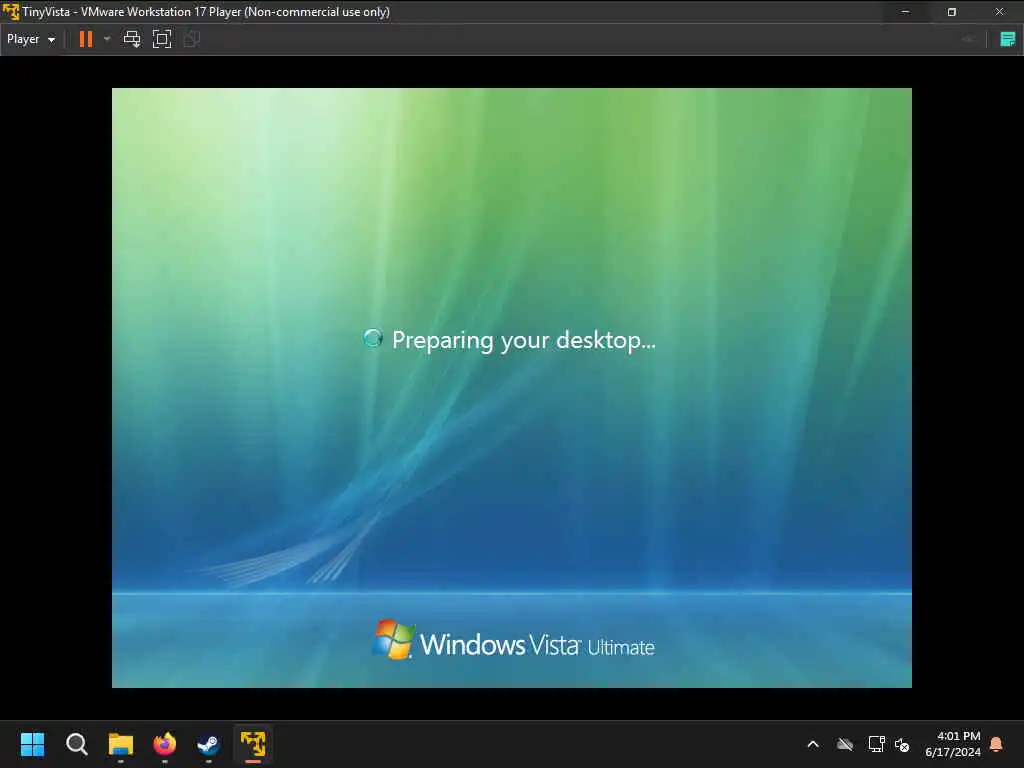Screen dimensions: 1024x768
Task: Show hidden system tray icons
Action: click(813, 744)
